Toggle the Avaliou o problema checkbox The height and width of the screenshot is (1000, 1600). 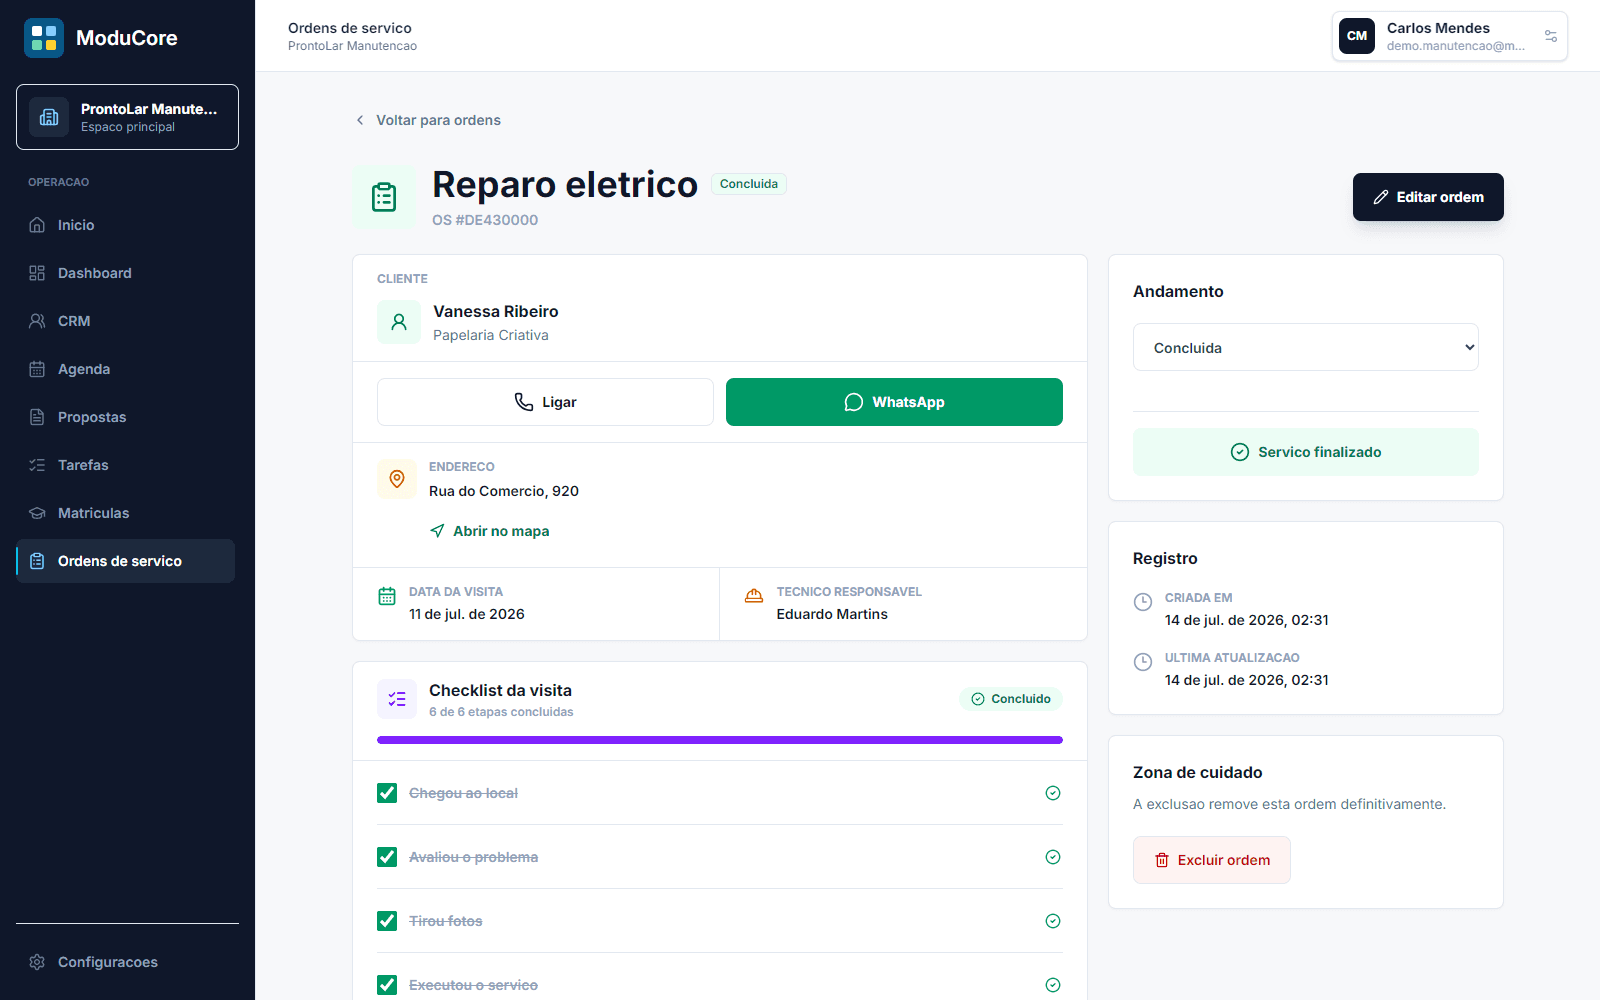click(x=387, y=857)
